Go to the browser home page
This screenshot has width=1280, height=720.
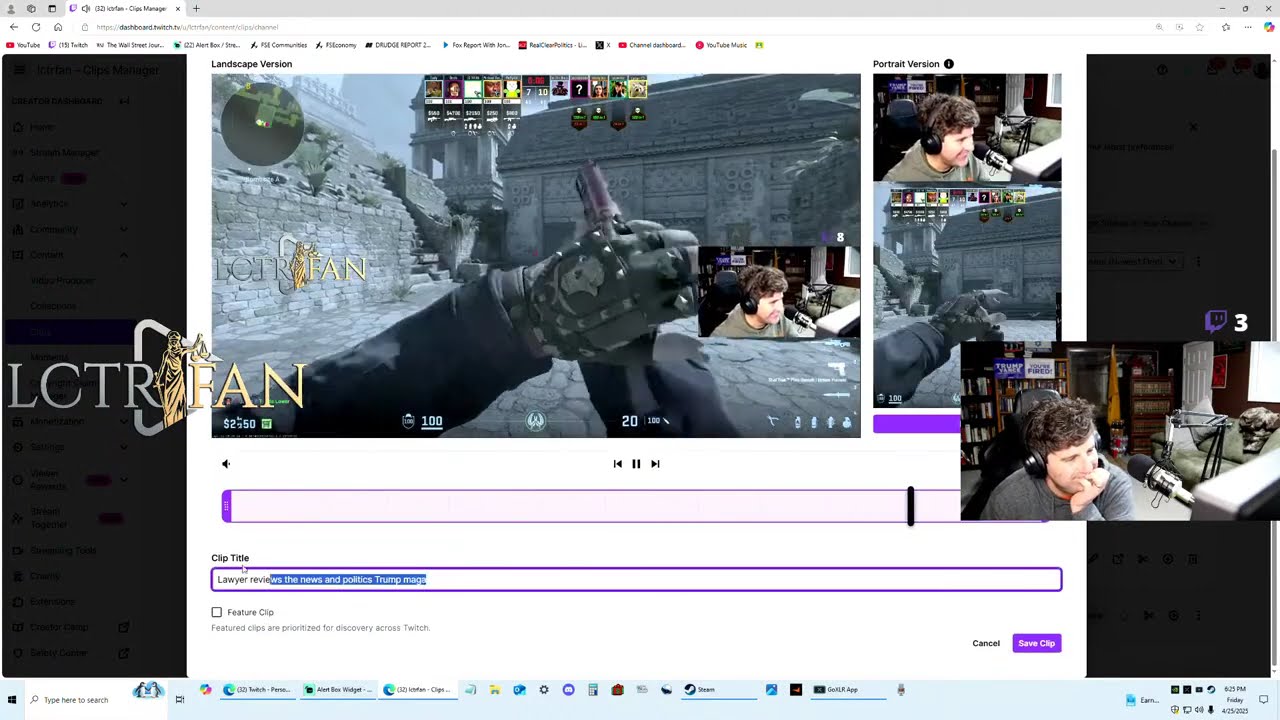coord(58,27)
